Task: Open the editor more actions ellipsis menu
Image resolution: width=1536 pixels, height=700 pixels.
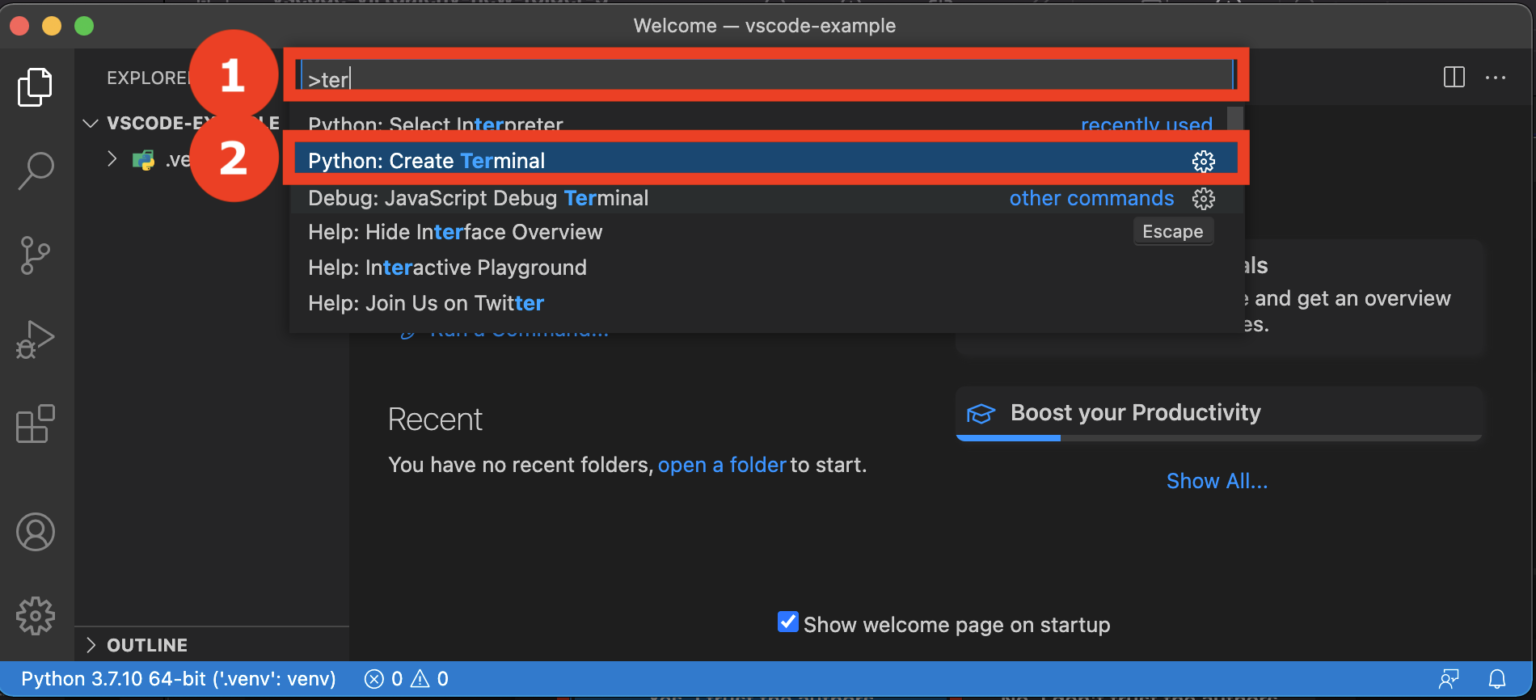Action: click(1495, 78)
